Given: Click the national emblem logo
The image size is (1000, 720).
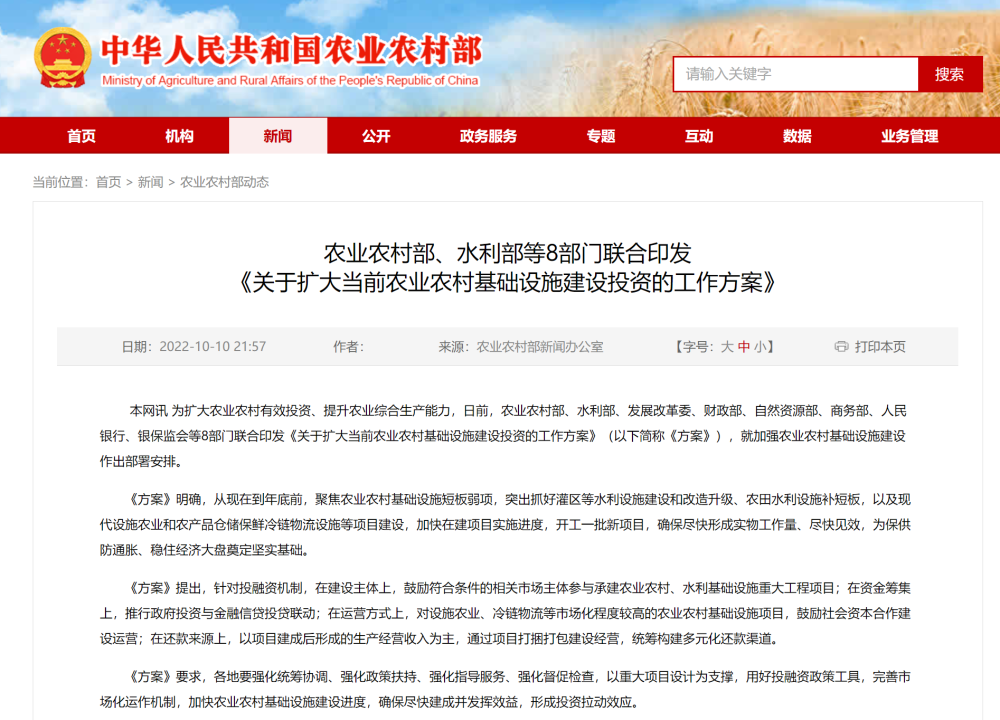Looking at the screenshot, I should coord(62,58).
